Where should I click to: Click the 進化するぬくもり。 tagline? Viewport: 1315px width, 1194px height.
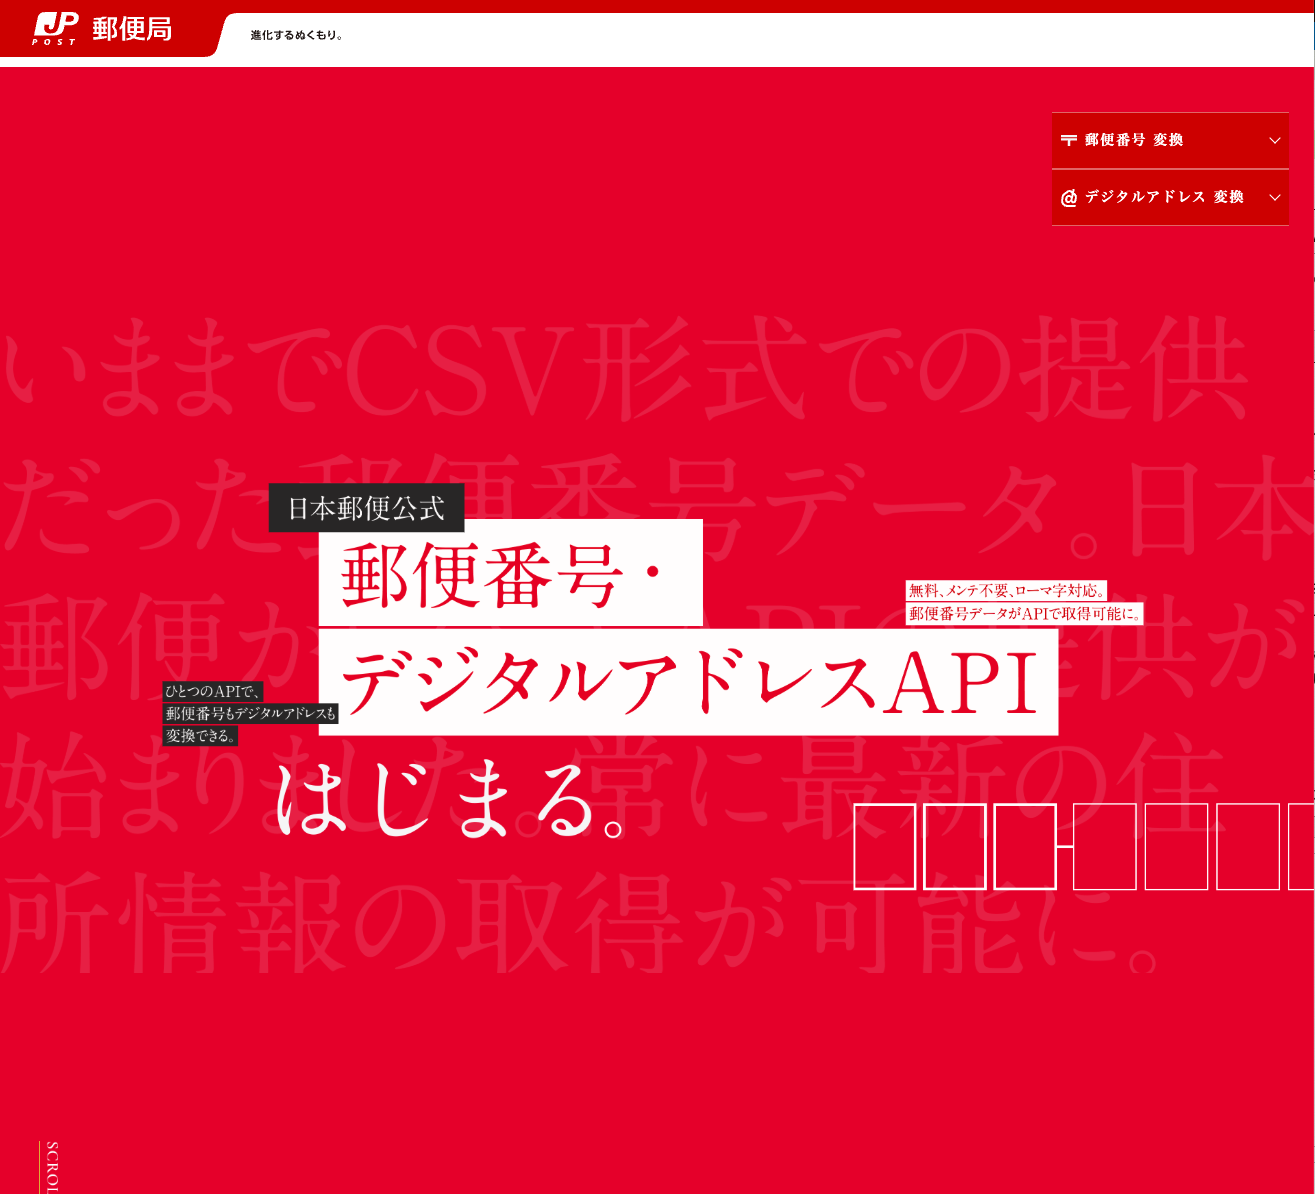pos(297,35)
